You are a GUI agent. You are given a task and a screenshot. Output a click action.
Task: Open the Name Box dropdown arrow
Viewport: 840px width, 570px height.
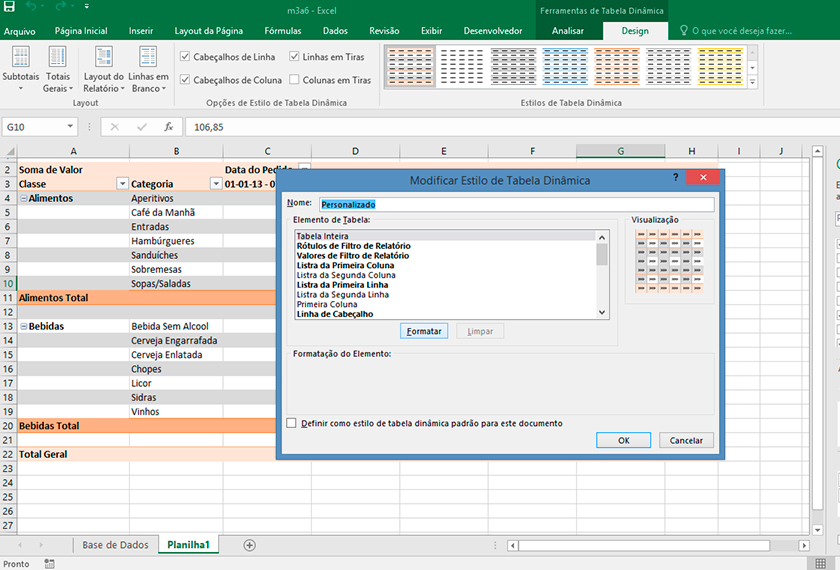pyautogui.click(x=70, y=126)
